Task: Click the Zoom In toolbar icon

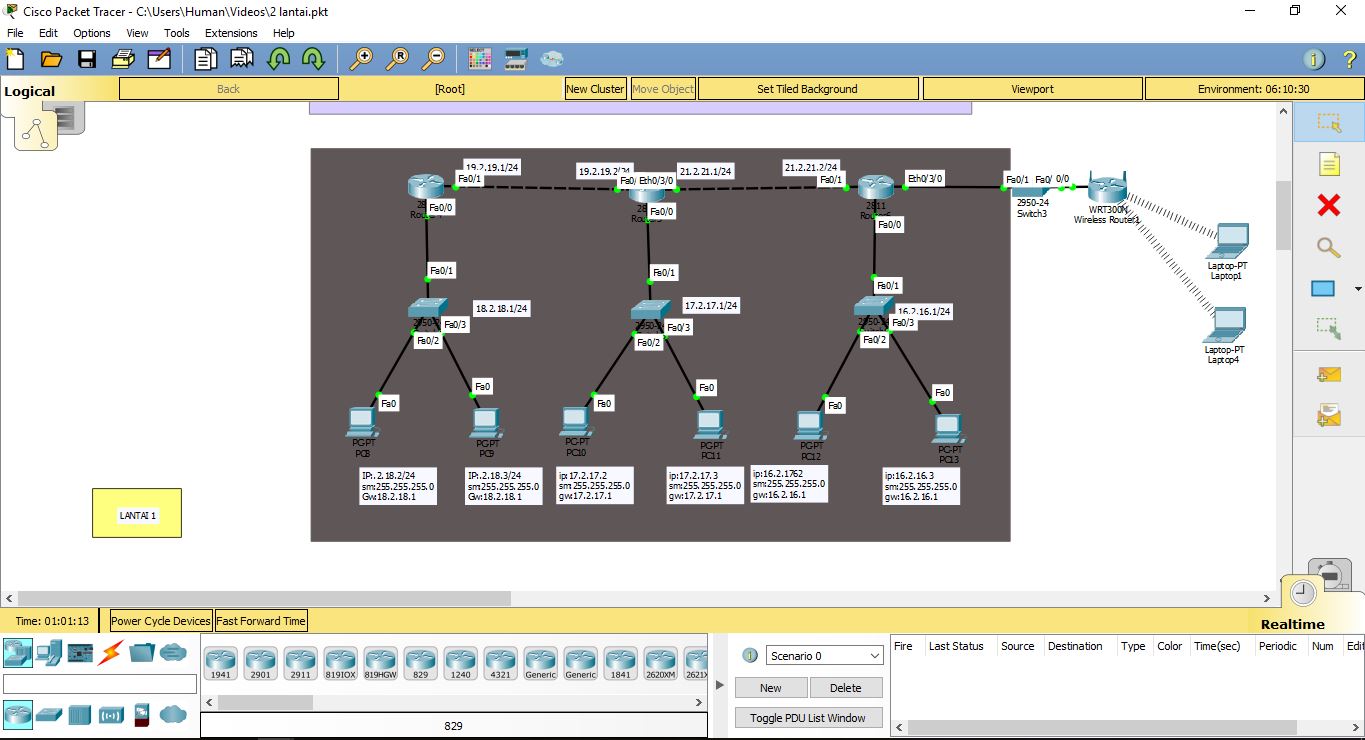Action: 364,58
